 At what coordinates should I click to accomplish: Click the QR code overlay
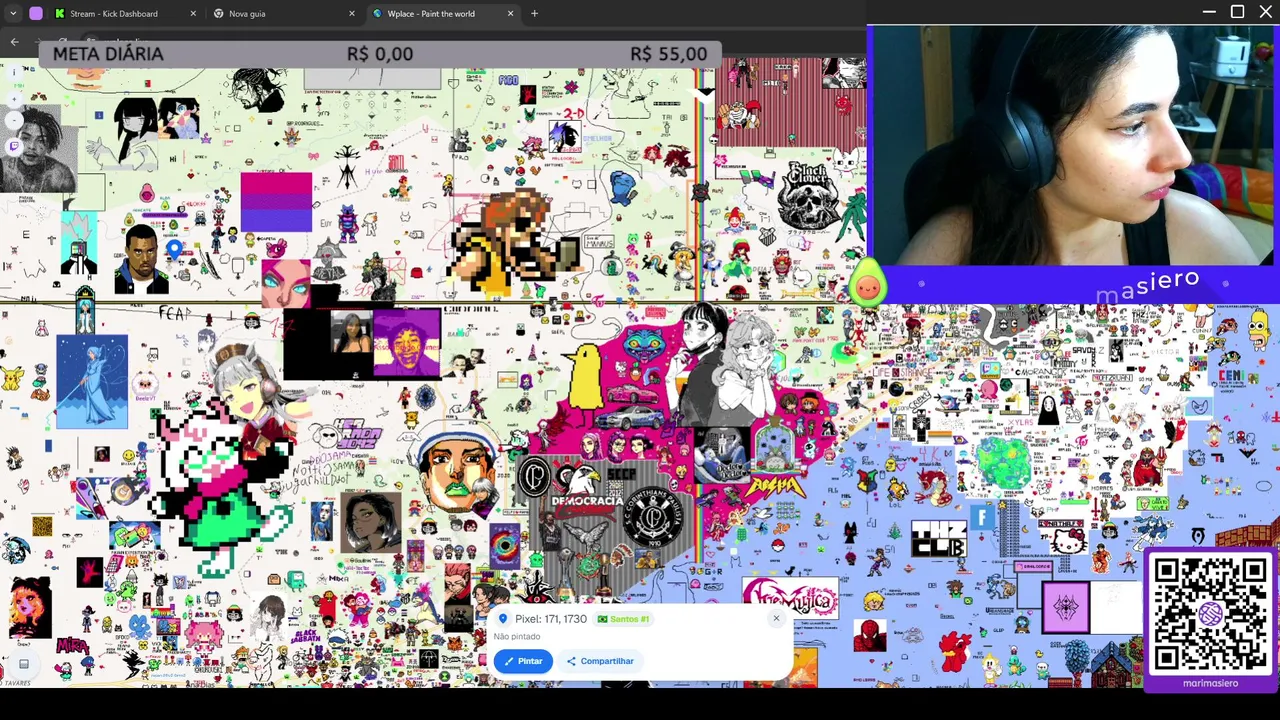coord(1210,614)
